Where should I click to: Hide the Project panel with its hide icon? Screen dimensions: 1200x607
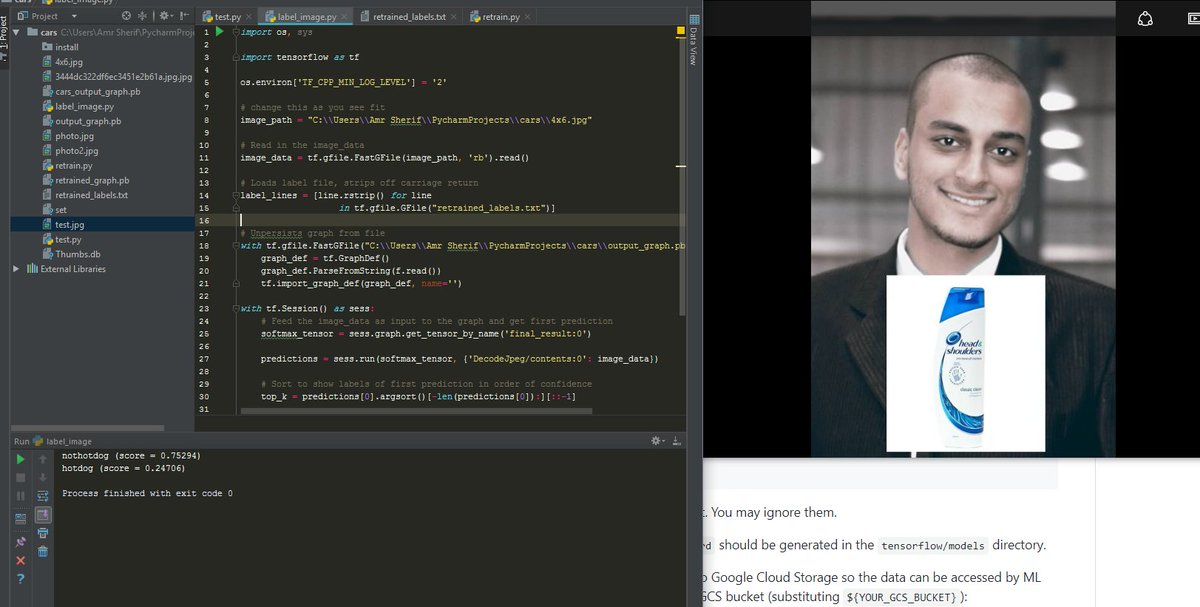pos(185,16)
